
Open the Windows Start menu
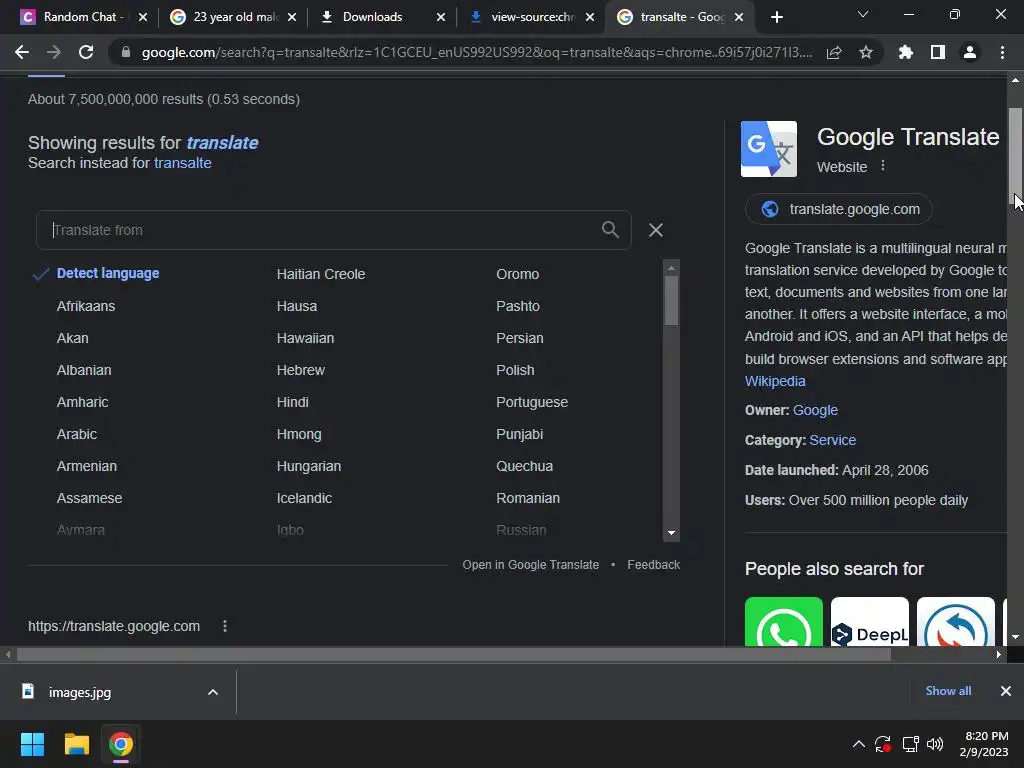[32, 744]
